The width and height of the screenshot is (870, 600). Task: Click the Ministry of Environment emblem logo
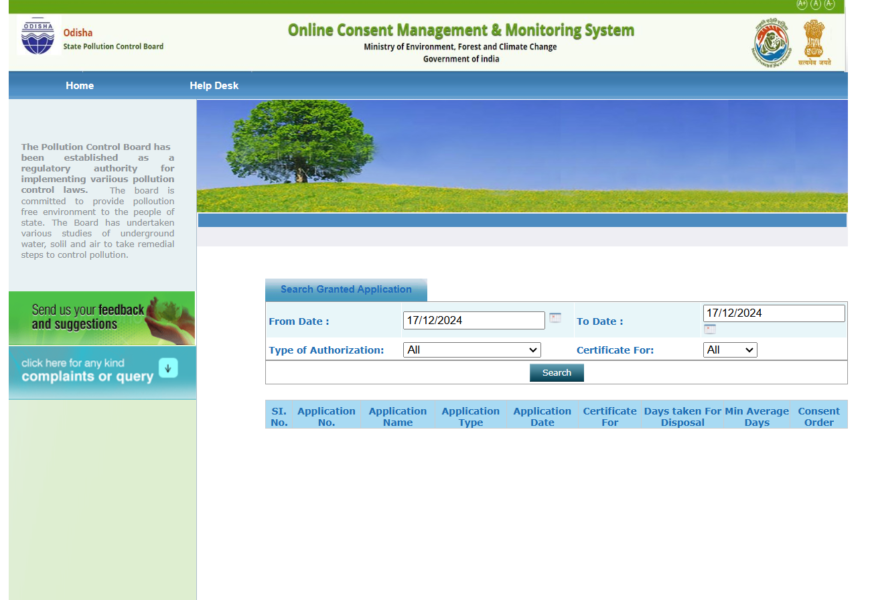click(771, 43)
